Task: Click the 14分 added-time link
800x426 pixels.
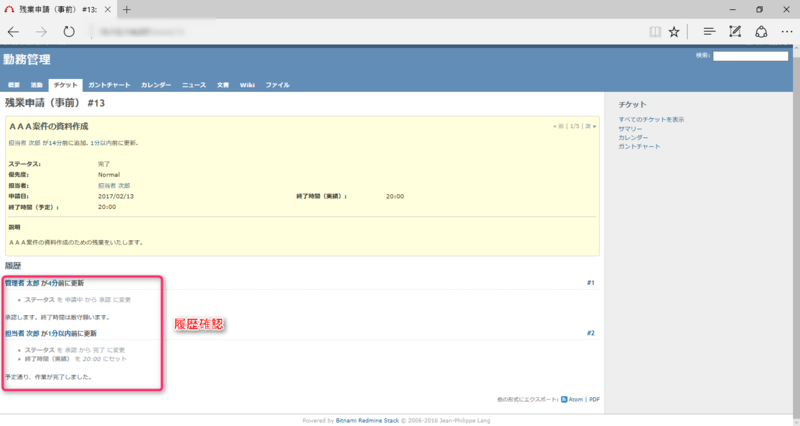Action: tap(56, 143)
